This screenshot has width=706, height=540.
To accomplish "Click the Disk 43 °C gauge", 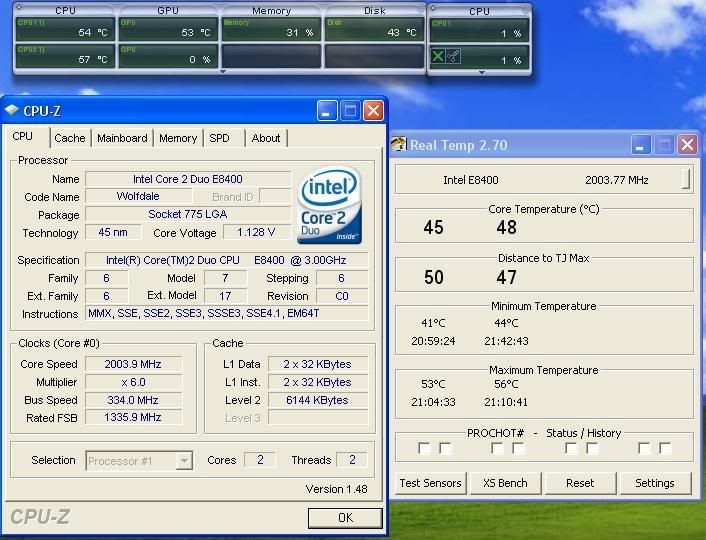I will (x=374, y=29).
